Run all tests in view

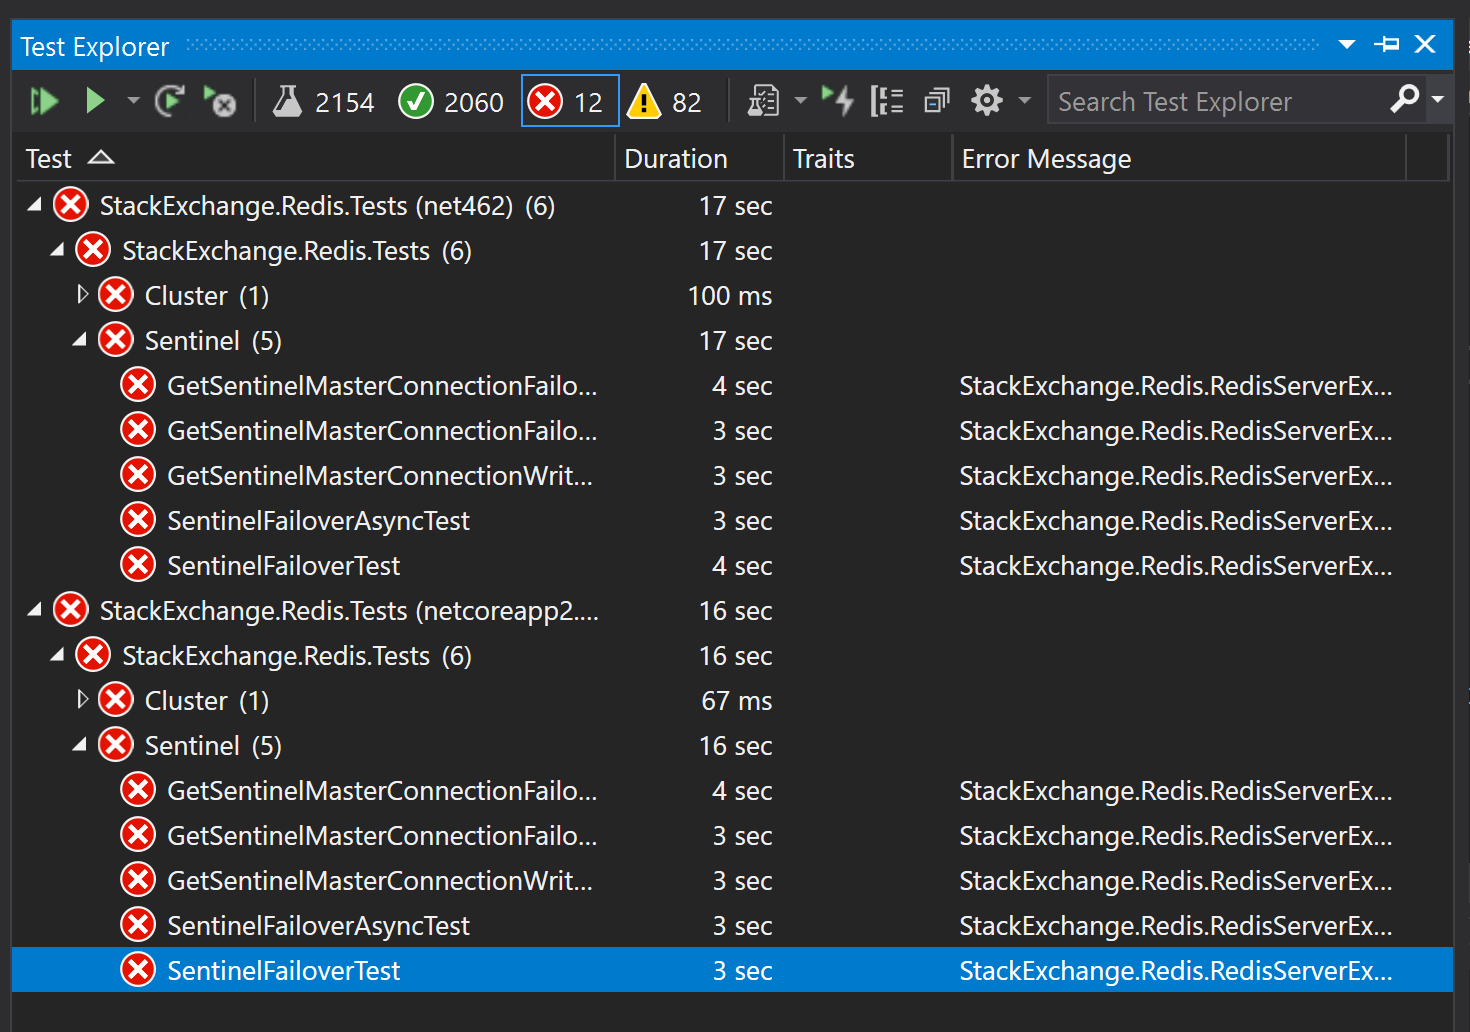[44, 101]
